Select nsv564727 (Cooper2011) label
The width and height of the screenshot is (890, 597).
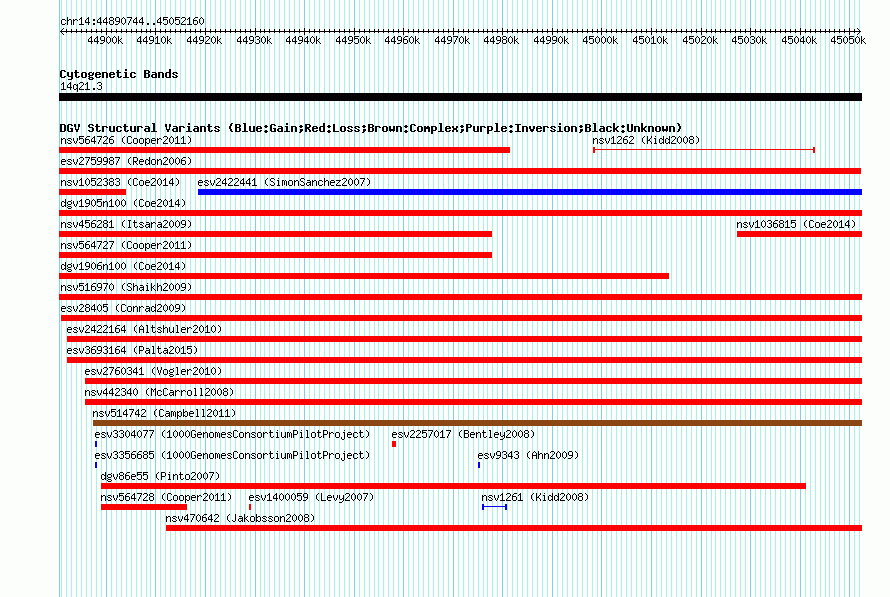pyautogui.click(x=126, y=245)
